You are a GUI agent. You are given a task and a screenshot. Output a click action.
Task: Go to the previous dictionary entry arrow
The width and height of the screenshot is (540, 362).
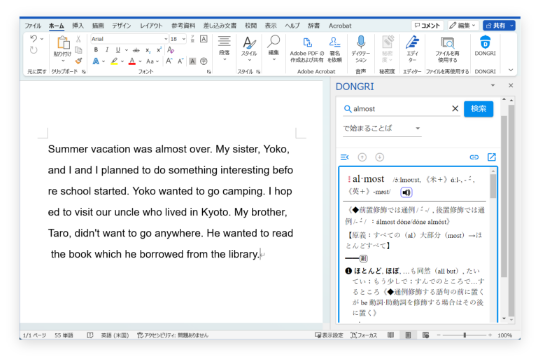click(x=362, y=157)
